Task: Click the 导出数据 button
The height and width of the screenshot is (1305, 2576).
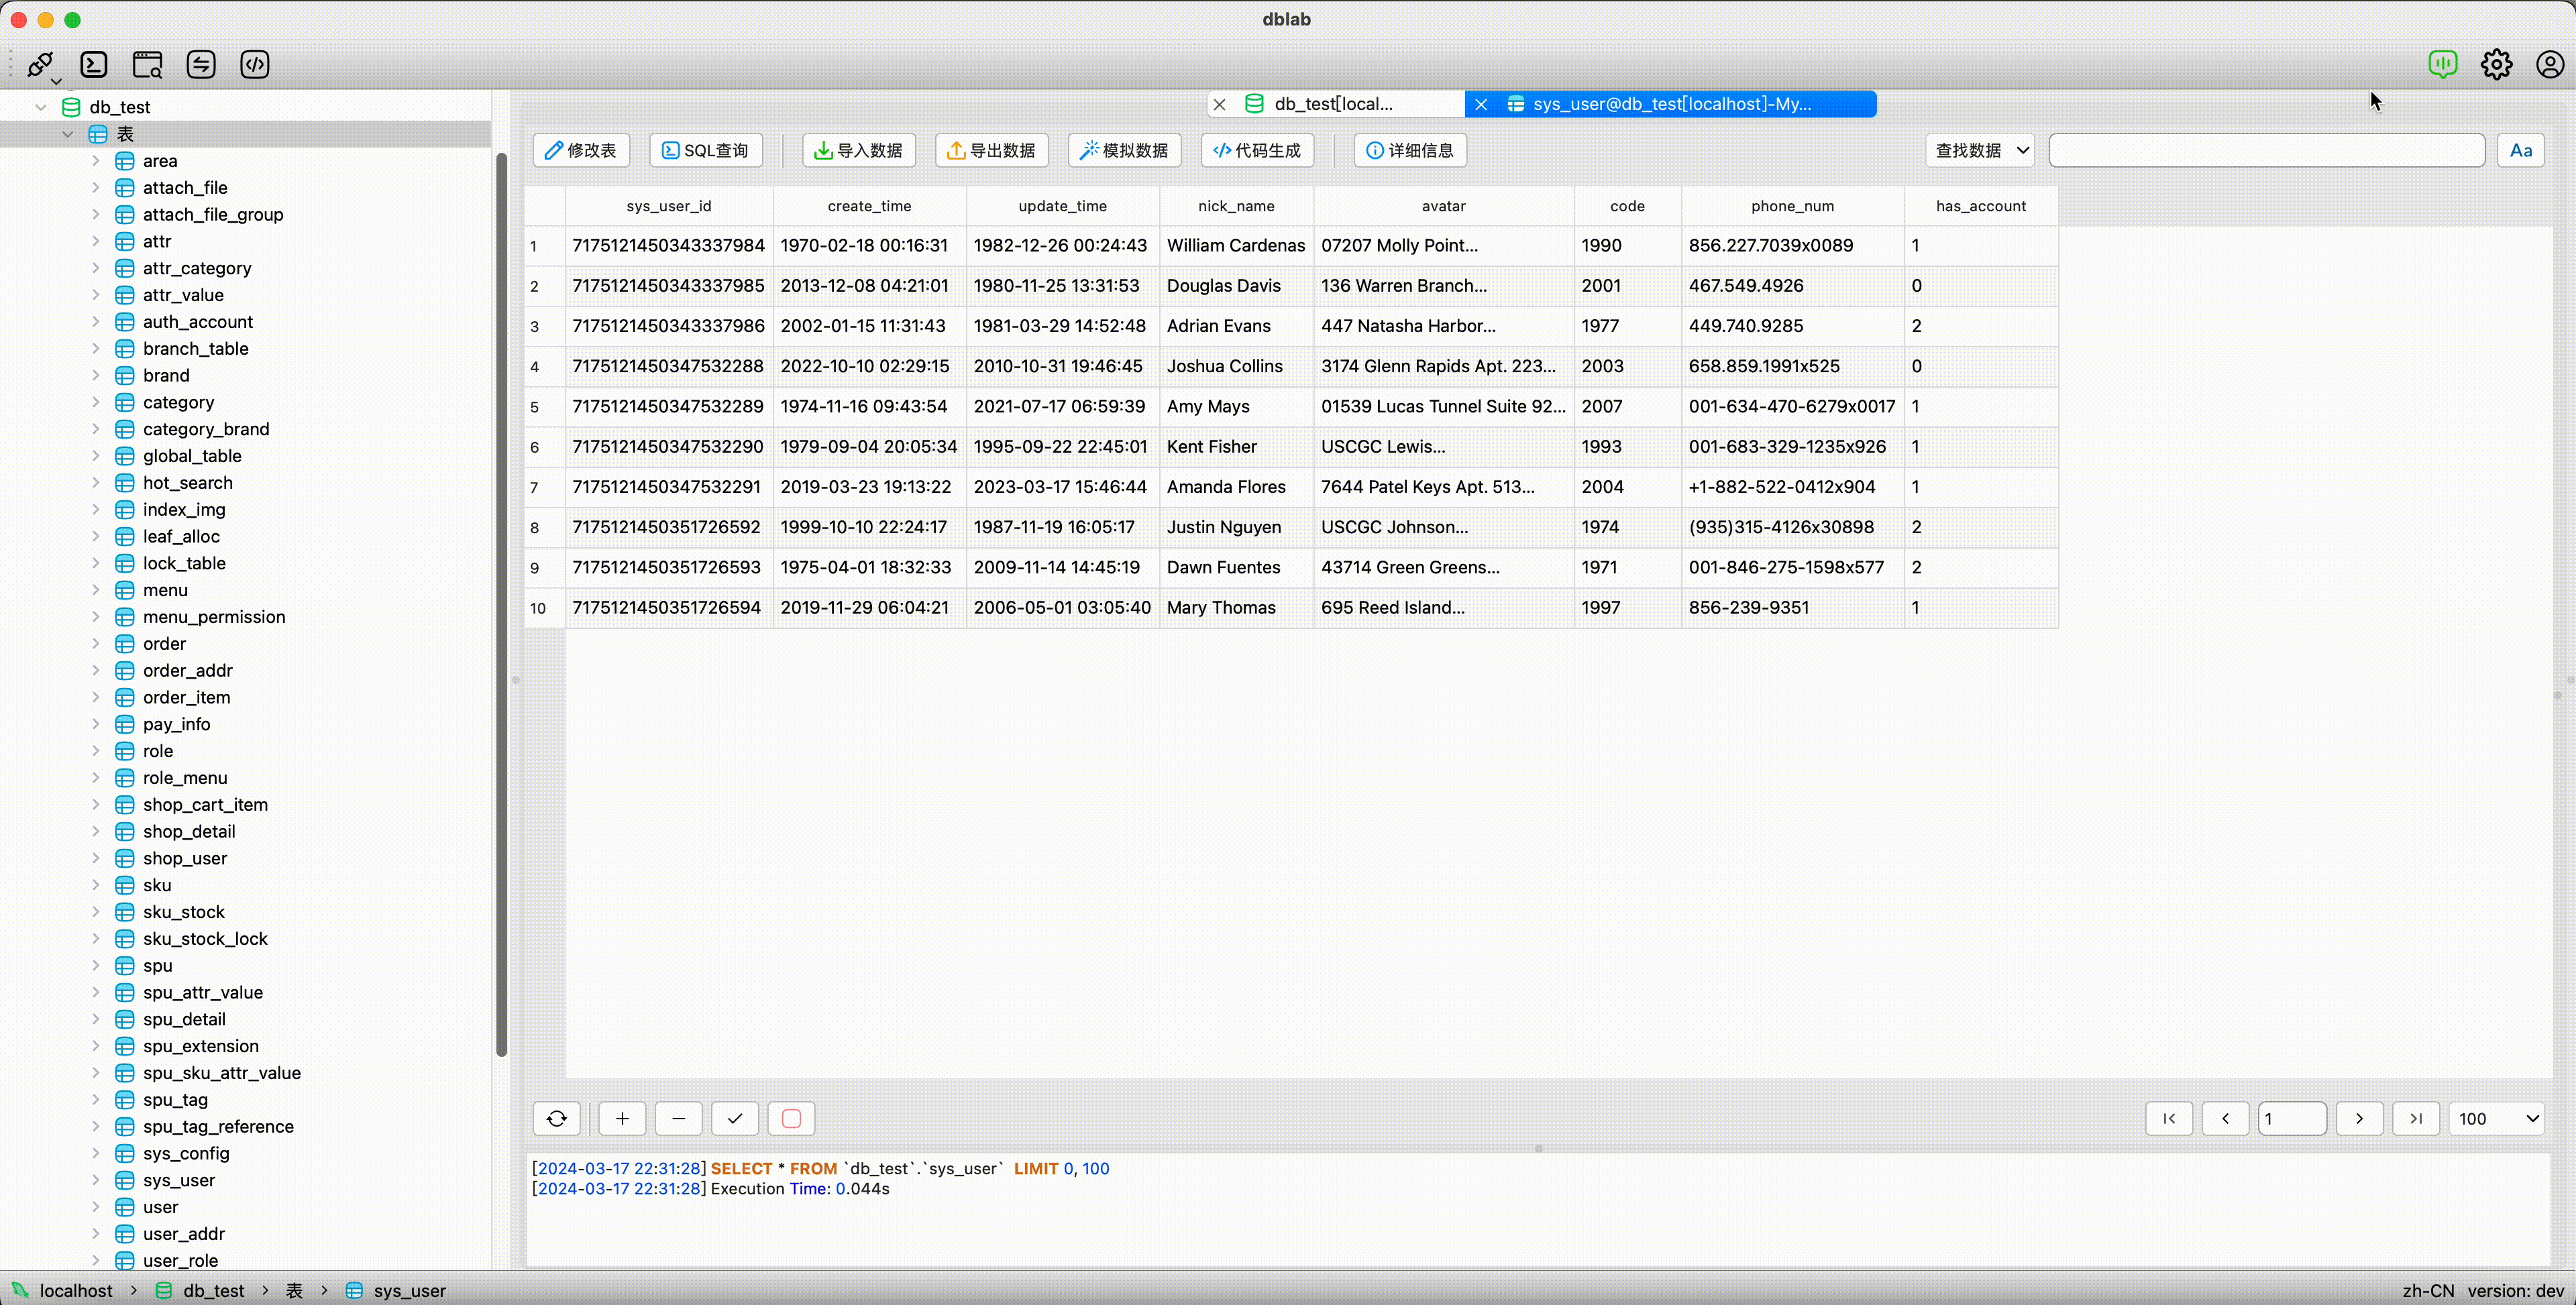Action: (x=992, y=150)
